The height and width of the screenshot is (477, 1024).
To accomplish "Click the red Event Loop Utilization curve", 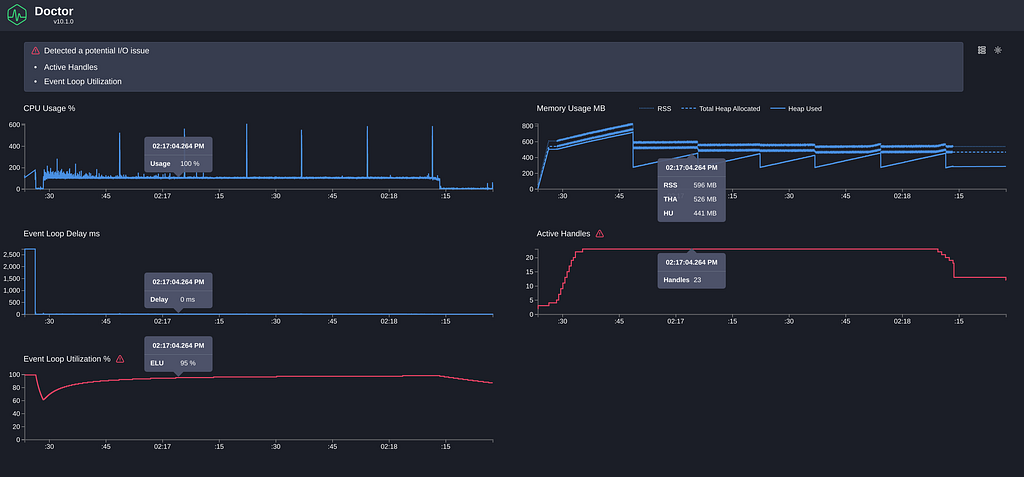I will pyautogui.click(x=258, y=377).
